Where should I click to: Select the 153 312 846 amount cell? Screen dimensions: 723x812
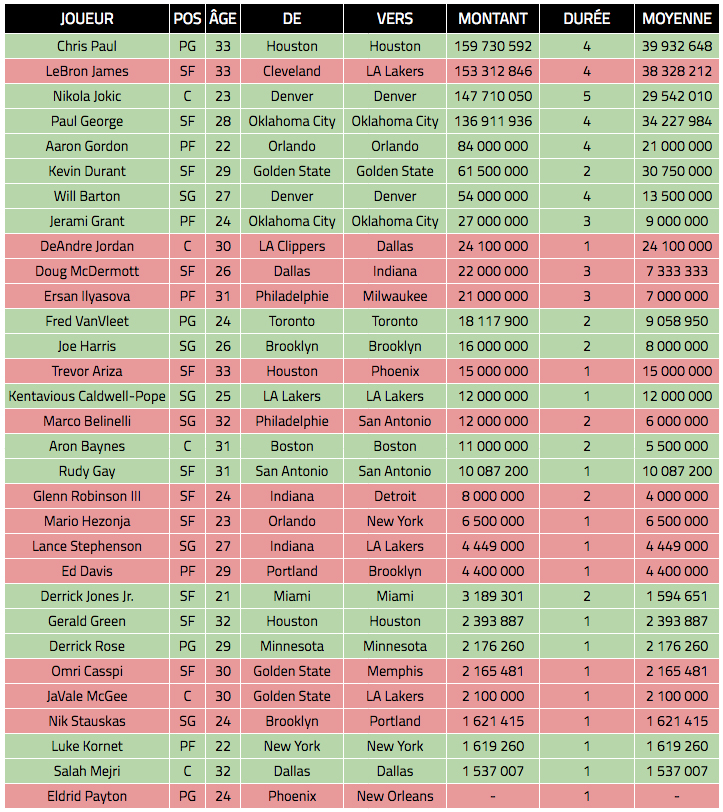(x=493, y=71)
